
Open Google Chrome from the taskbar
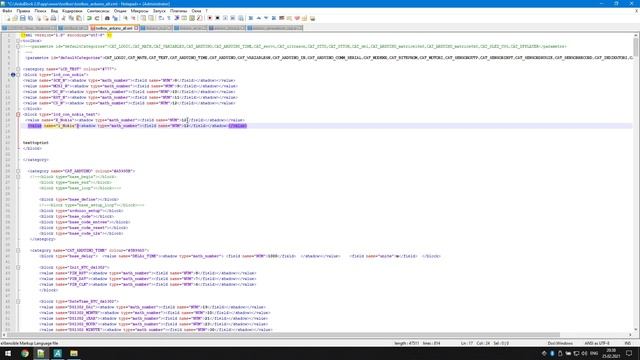coord(24,353)
